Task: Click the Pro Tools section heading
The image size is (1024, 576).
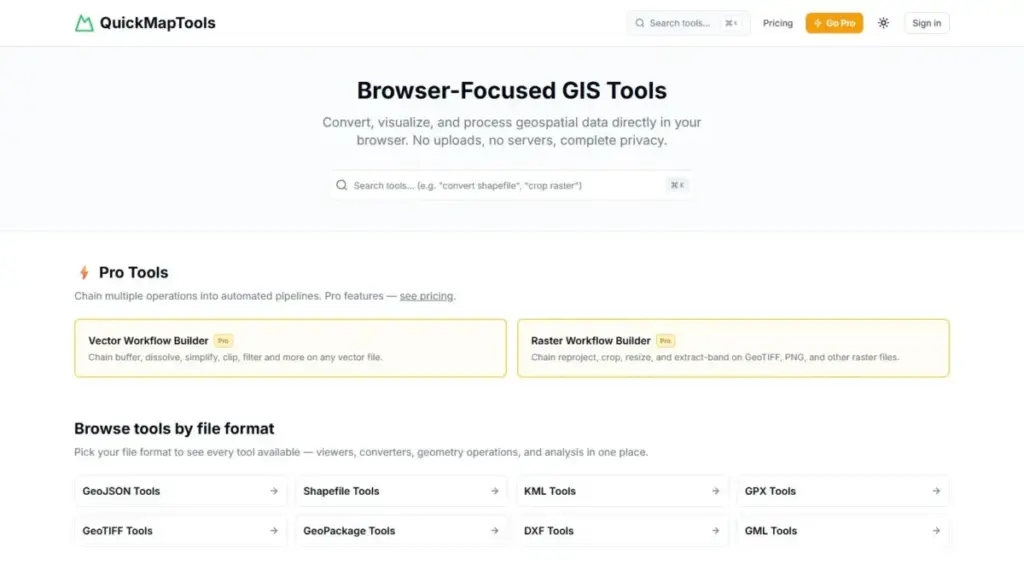Action: click(133, 272)
